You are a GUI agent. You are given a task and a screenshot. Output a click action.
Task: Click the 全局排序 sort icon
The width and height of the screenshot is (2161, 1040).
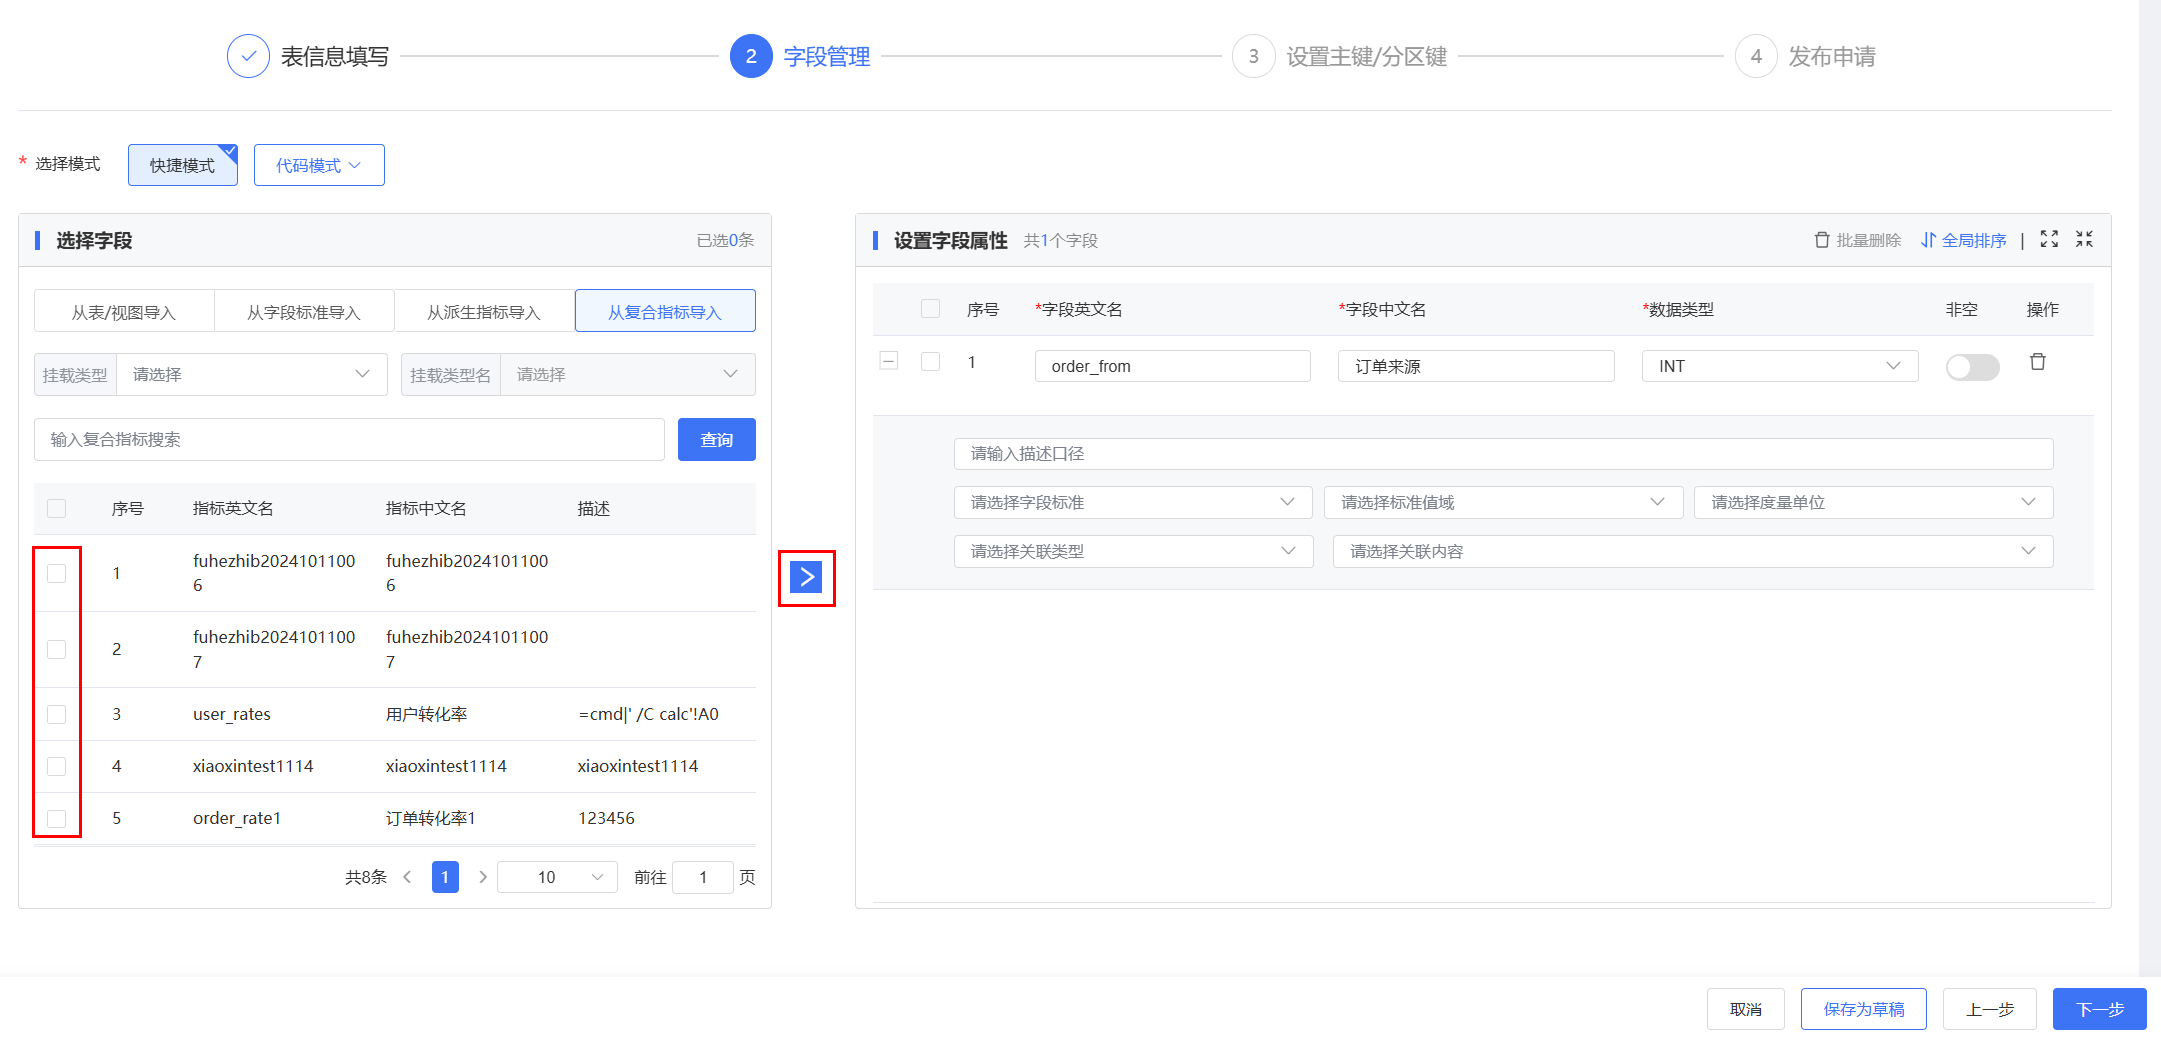pos(1928,240)
